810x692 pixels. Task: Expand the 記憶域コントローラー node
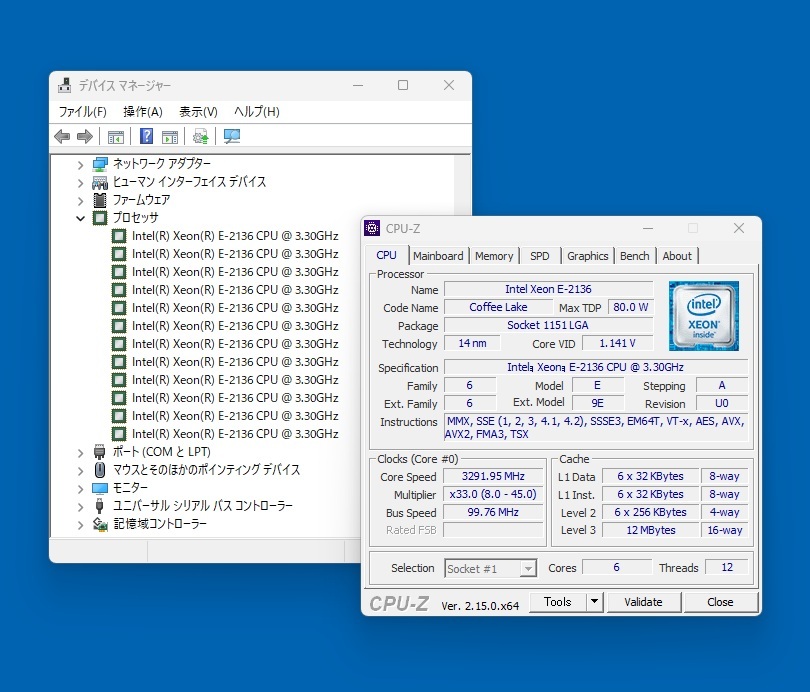[x=80, y=525]
